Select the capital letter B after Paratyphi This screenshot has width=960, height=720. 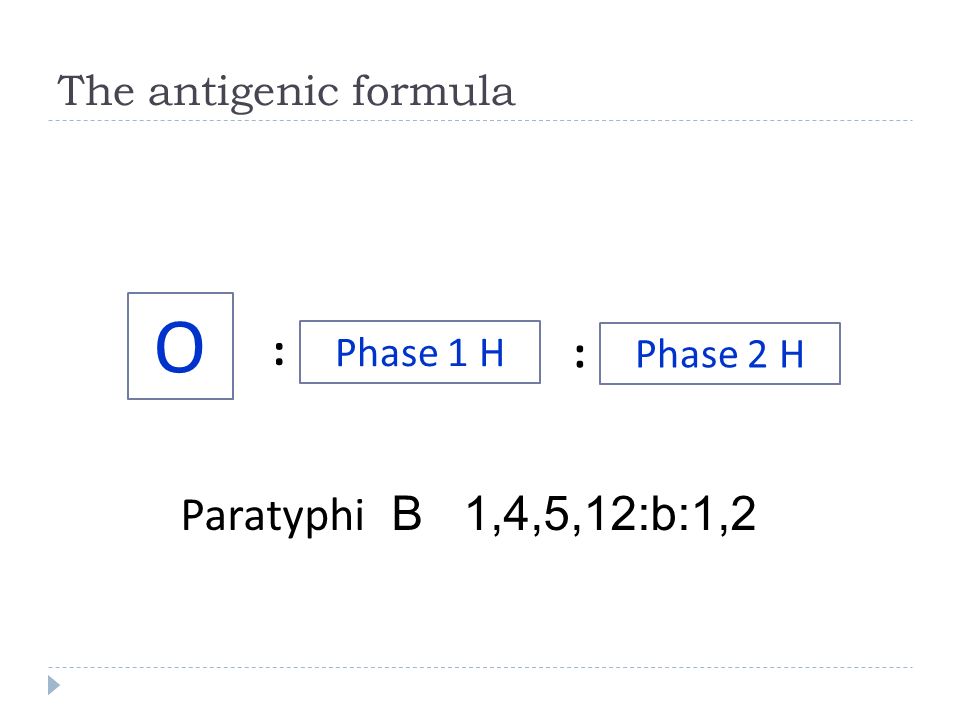pos(407,513)
